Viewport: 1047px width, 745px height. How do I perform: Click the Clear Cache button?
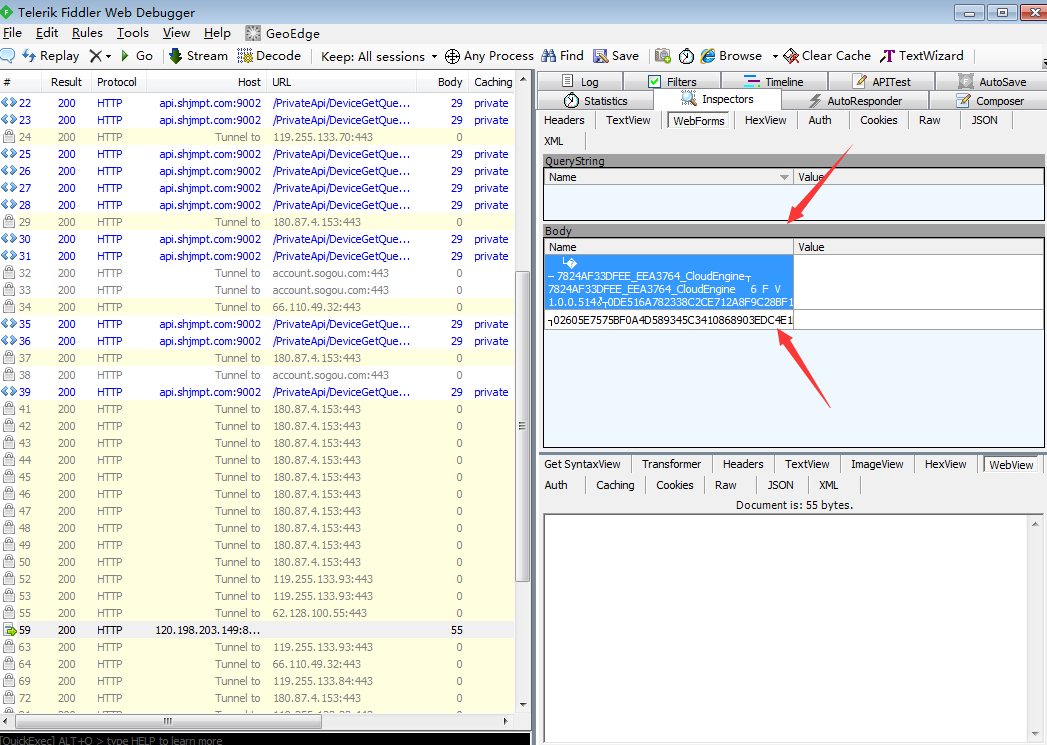click(x=827, y=56)
